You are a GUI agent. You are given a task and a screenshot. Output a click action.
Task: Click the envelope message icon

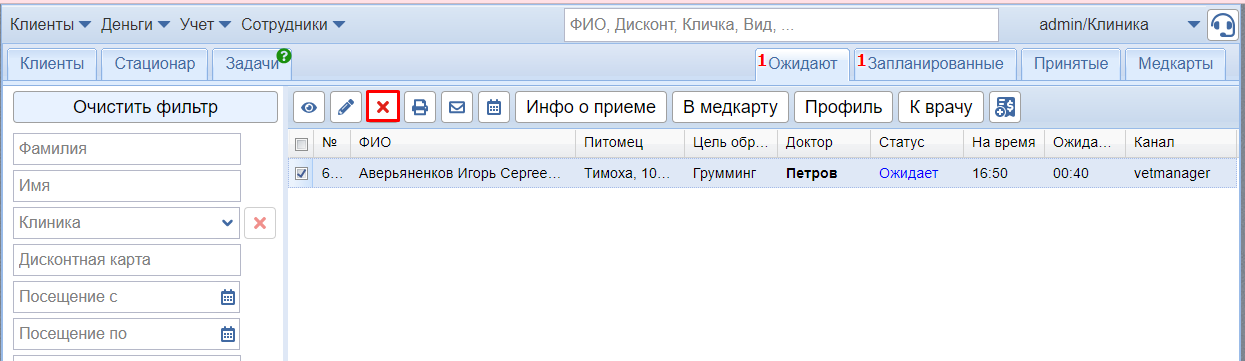pos(457,107)
